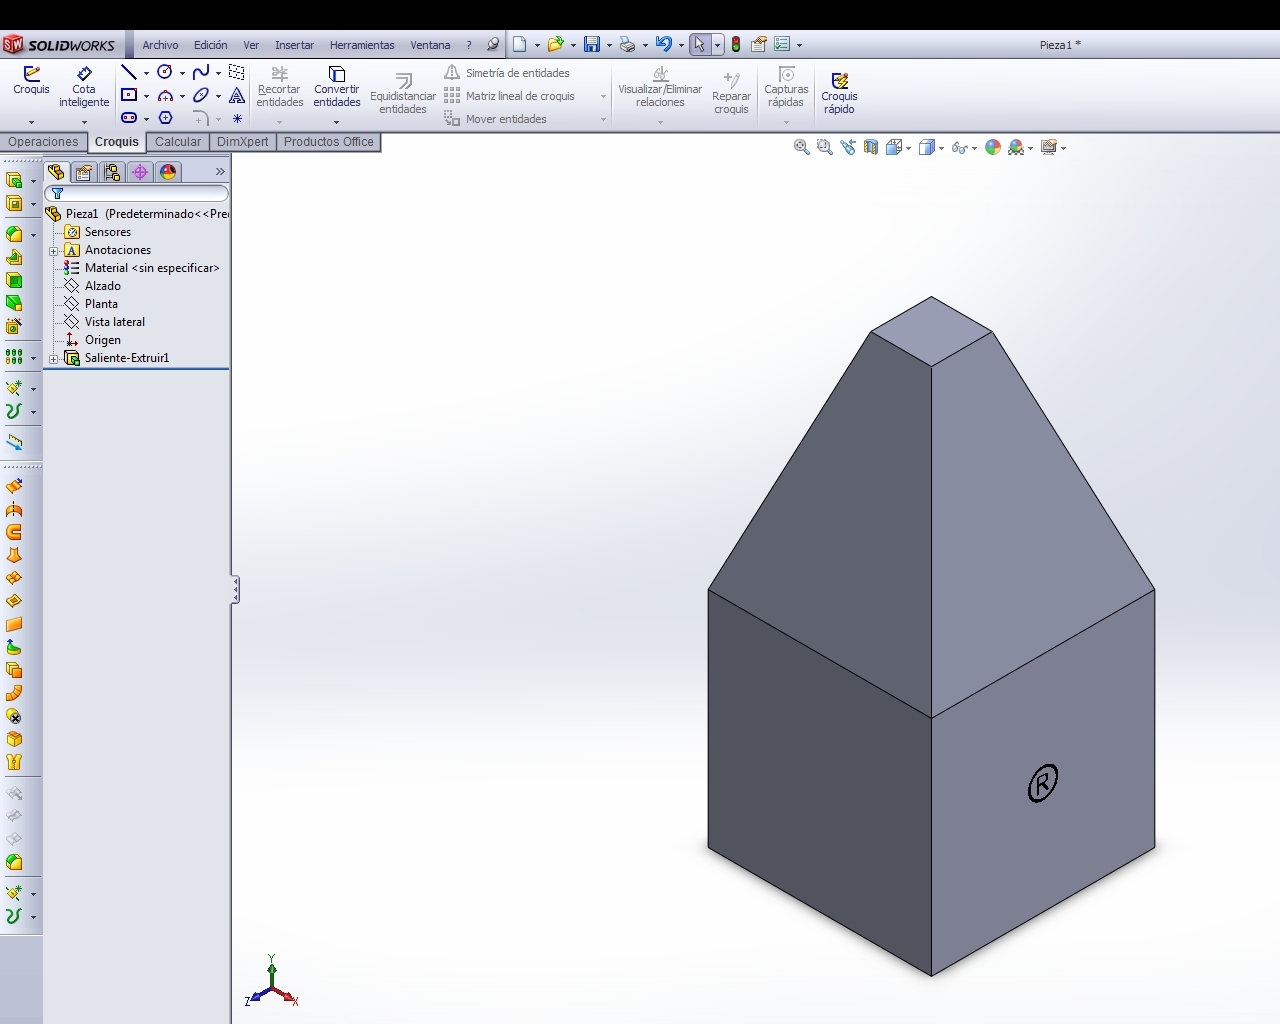The image size is (1280, 1024).
Task: Select the sketch Point tool
Action: pos(237,118)
